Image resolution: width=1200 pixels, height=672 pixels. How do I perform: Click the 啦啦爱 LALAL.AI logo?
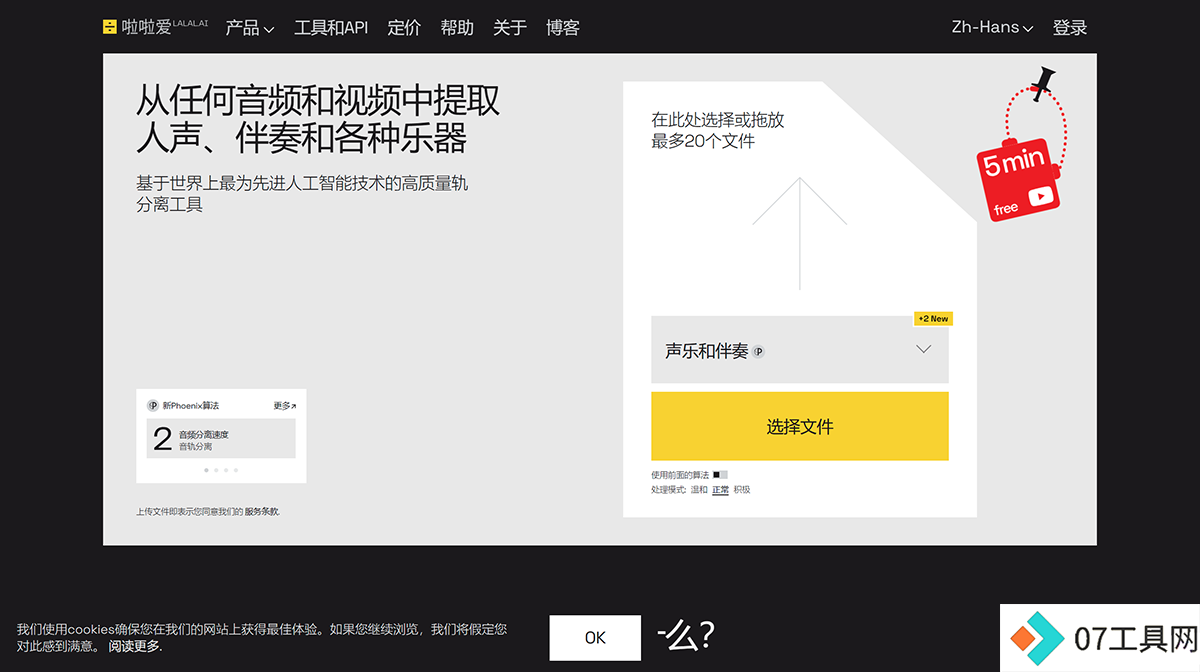(155, 27)
